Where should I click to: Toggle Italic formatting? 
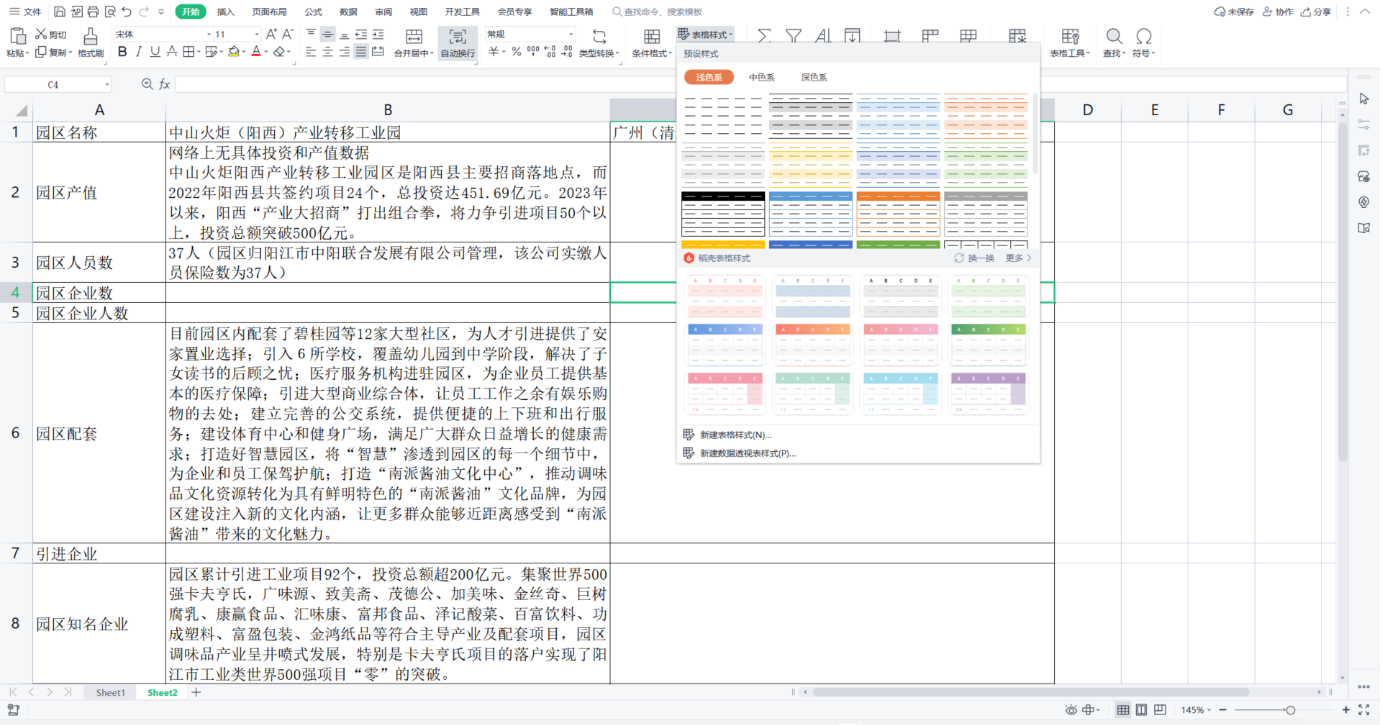pyautogui.click(x=140, y=52)
